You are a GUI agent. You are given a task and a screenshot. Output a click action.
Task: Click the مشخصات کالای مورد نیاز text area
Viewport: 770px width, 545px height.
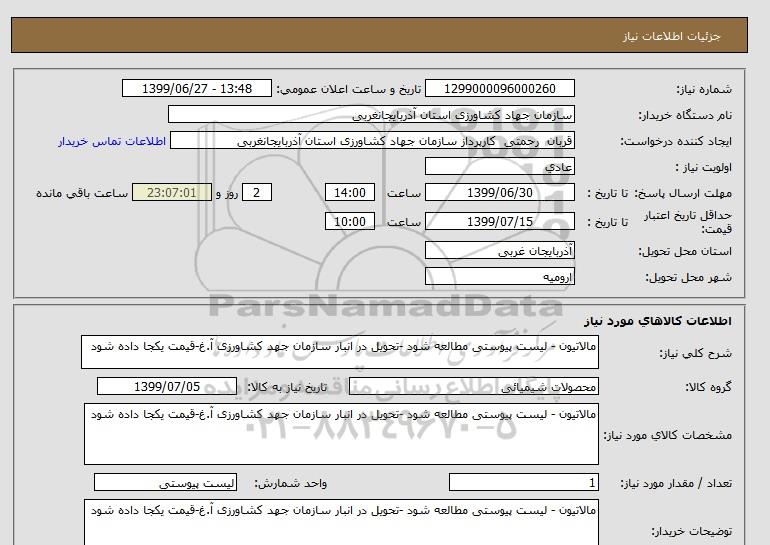click(x=341, y=433)
